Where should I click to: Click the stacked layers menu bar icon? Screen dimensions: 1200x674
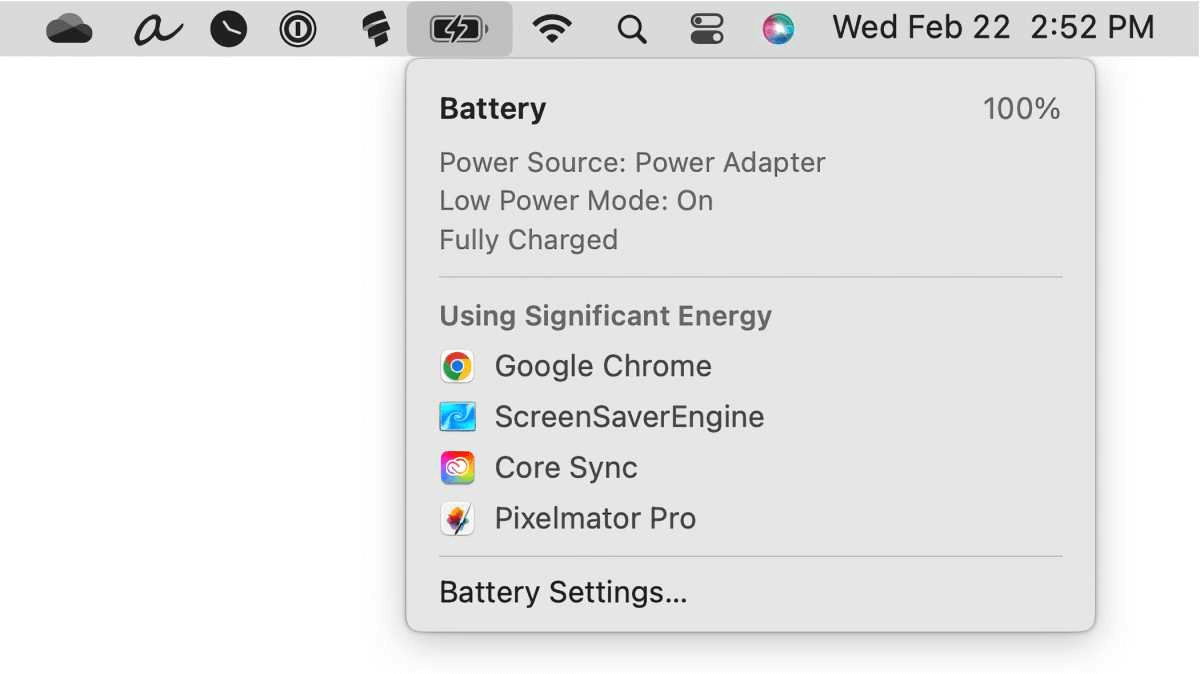376,29
